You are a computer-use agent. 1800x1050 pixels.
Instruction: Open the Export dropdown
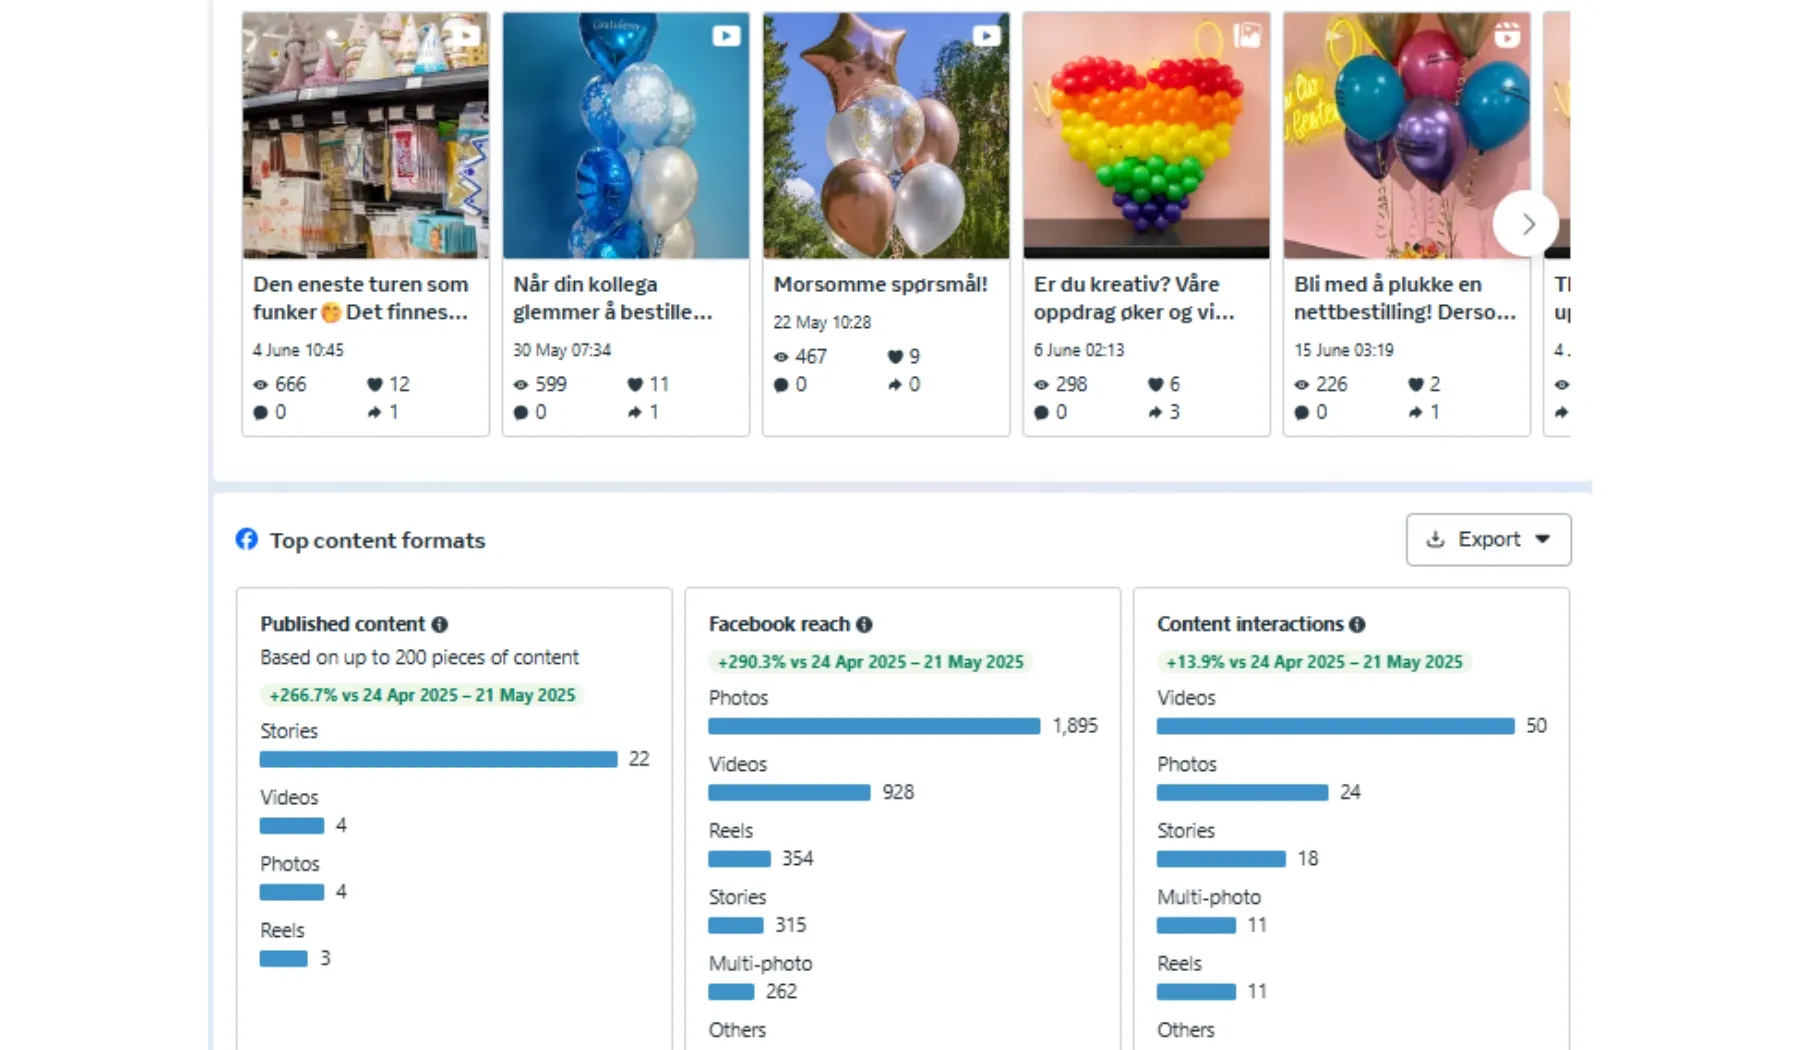pos(1488,539)
